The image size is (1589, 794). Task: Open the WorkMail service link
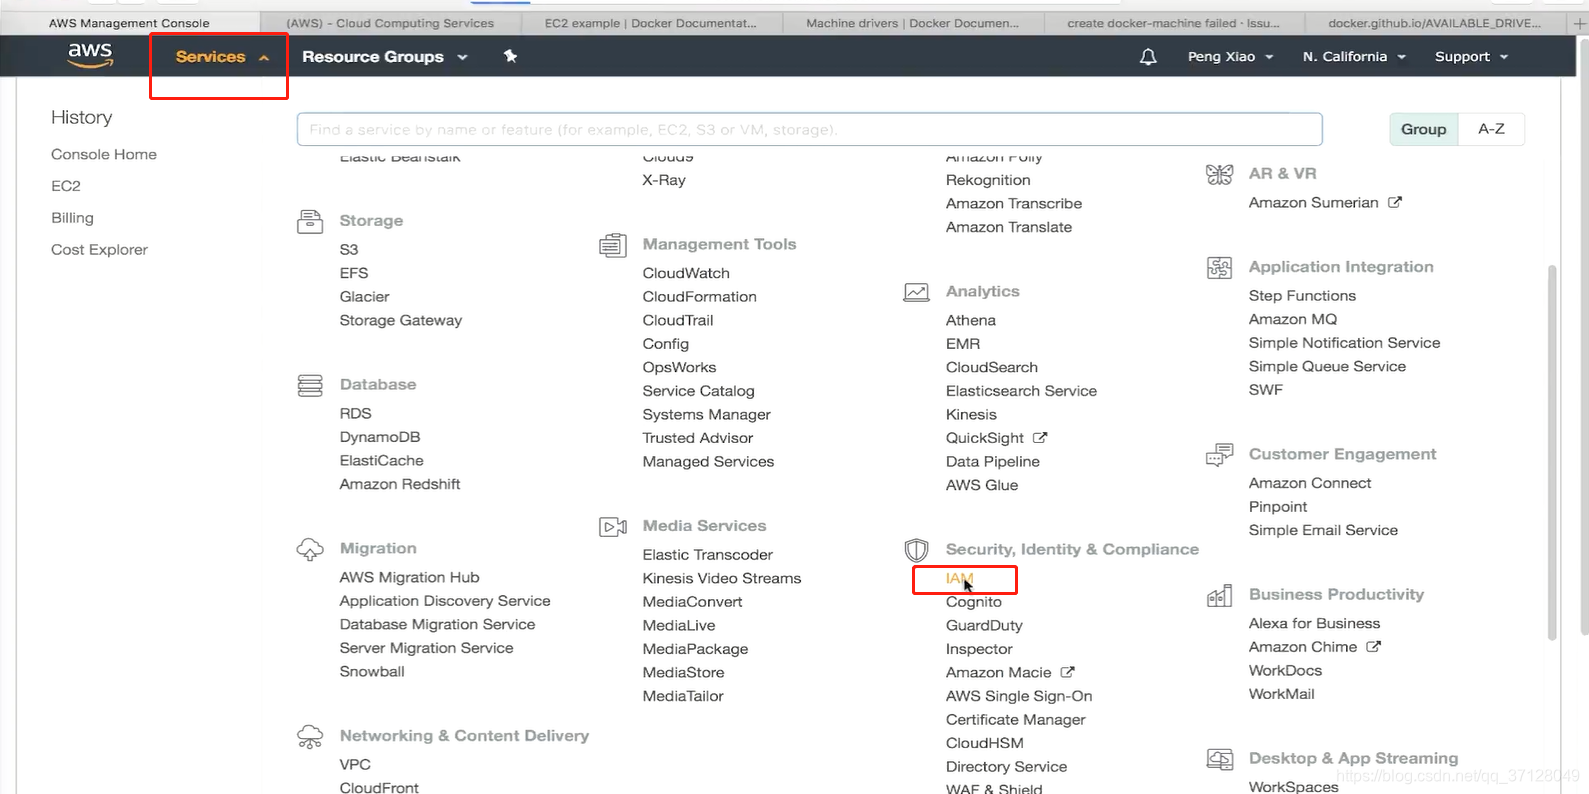[x=1282, y=694]
